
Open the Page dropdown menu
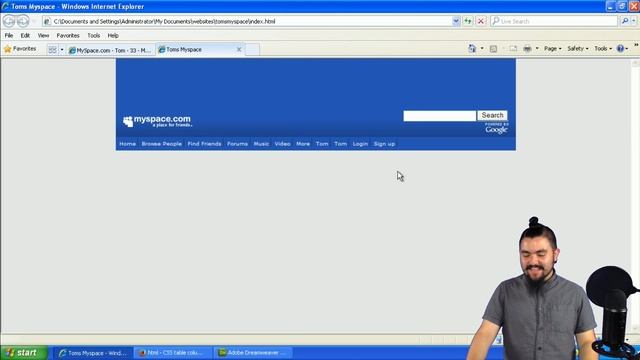click(x=552, y=49)
